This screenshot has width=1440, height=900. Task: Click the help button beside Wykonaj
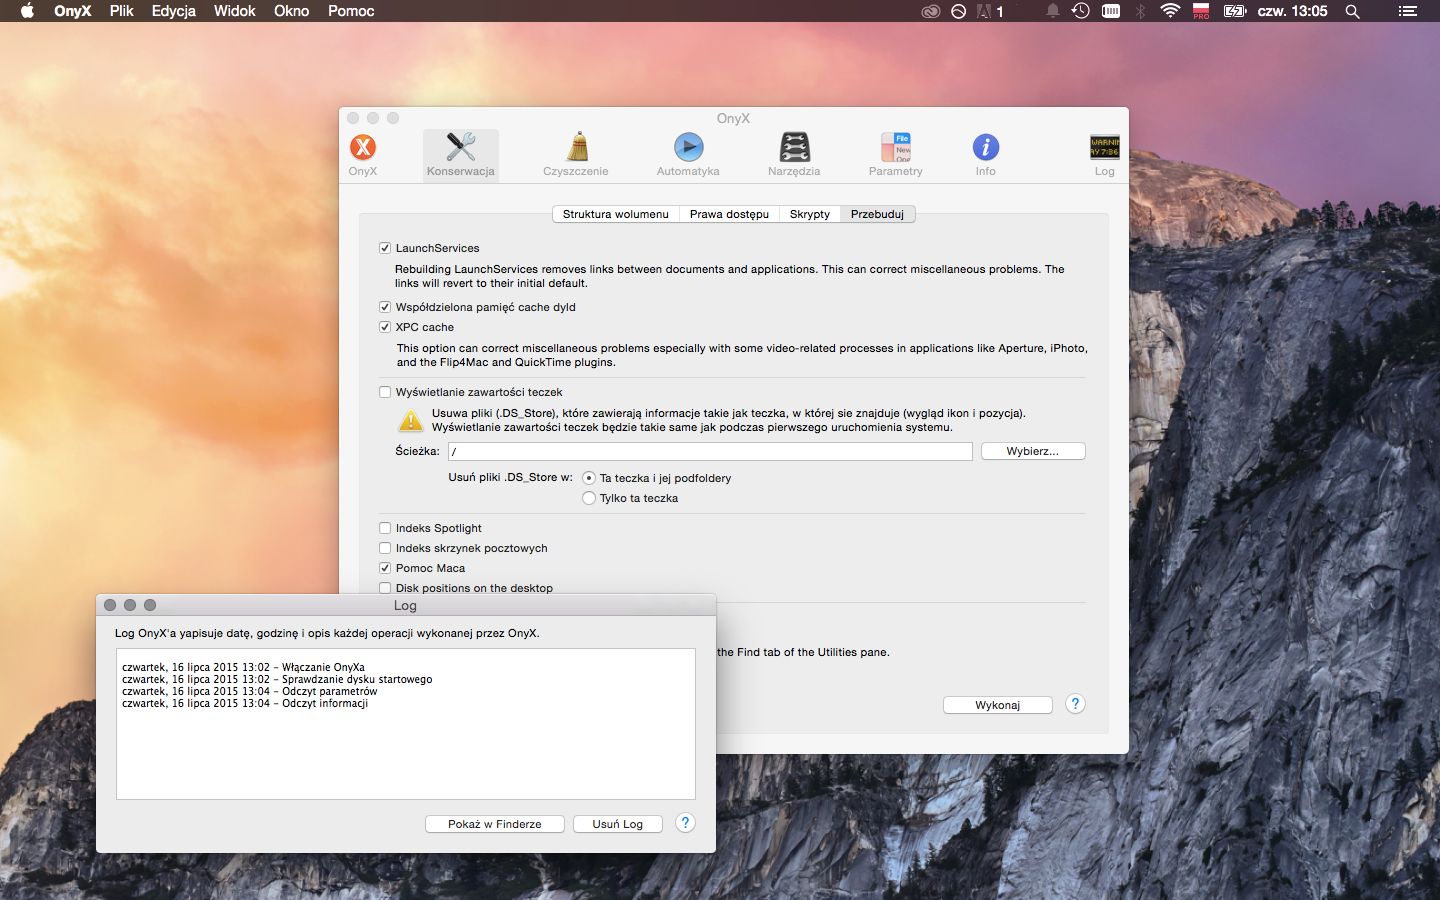pos(1075,704)
